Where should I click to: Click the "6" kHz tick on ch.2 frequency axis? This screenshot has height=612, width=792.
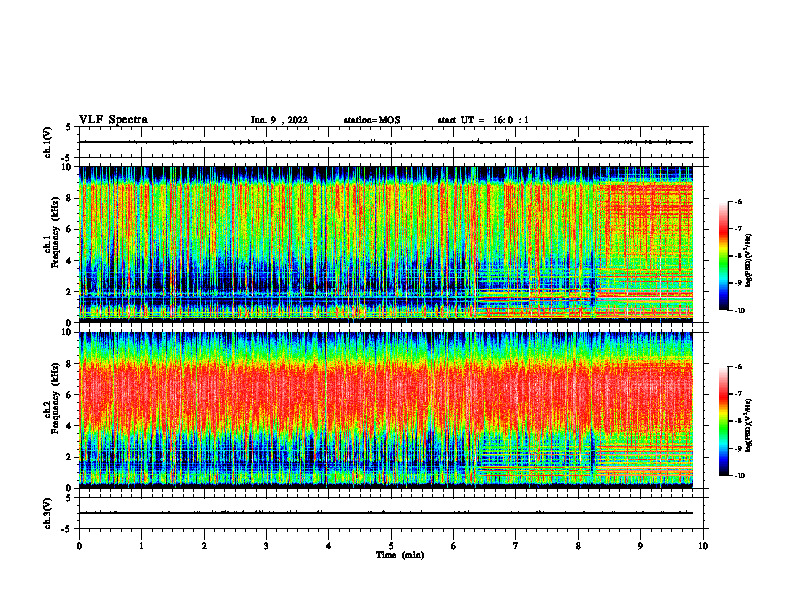(x=71, y=395)
